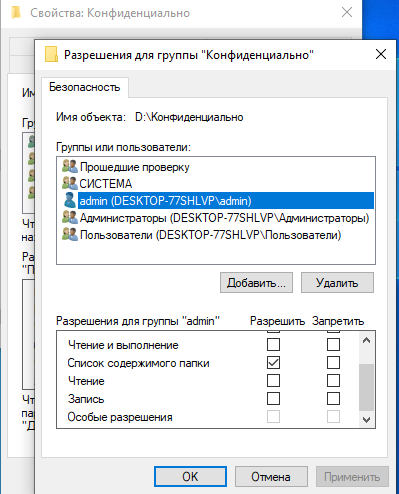Click the Применить button
This screenshot has height=494, width=399.
[x=352, y=477]
